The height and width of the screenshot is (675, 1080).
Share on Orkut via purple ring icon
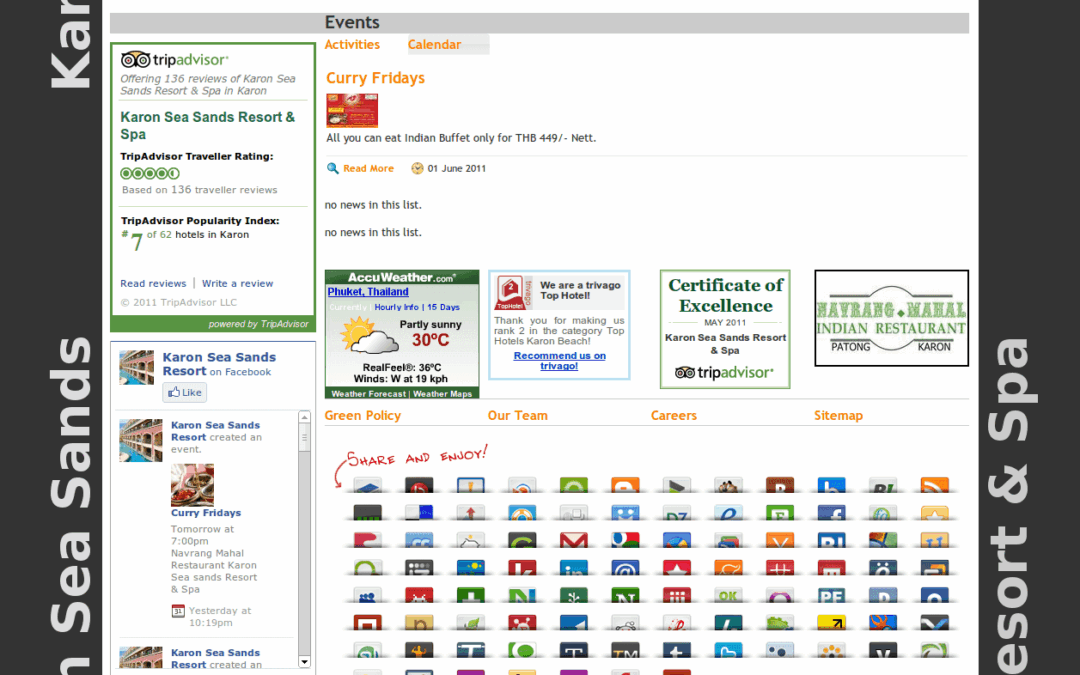780,595
